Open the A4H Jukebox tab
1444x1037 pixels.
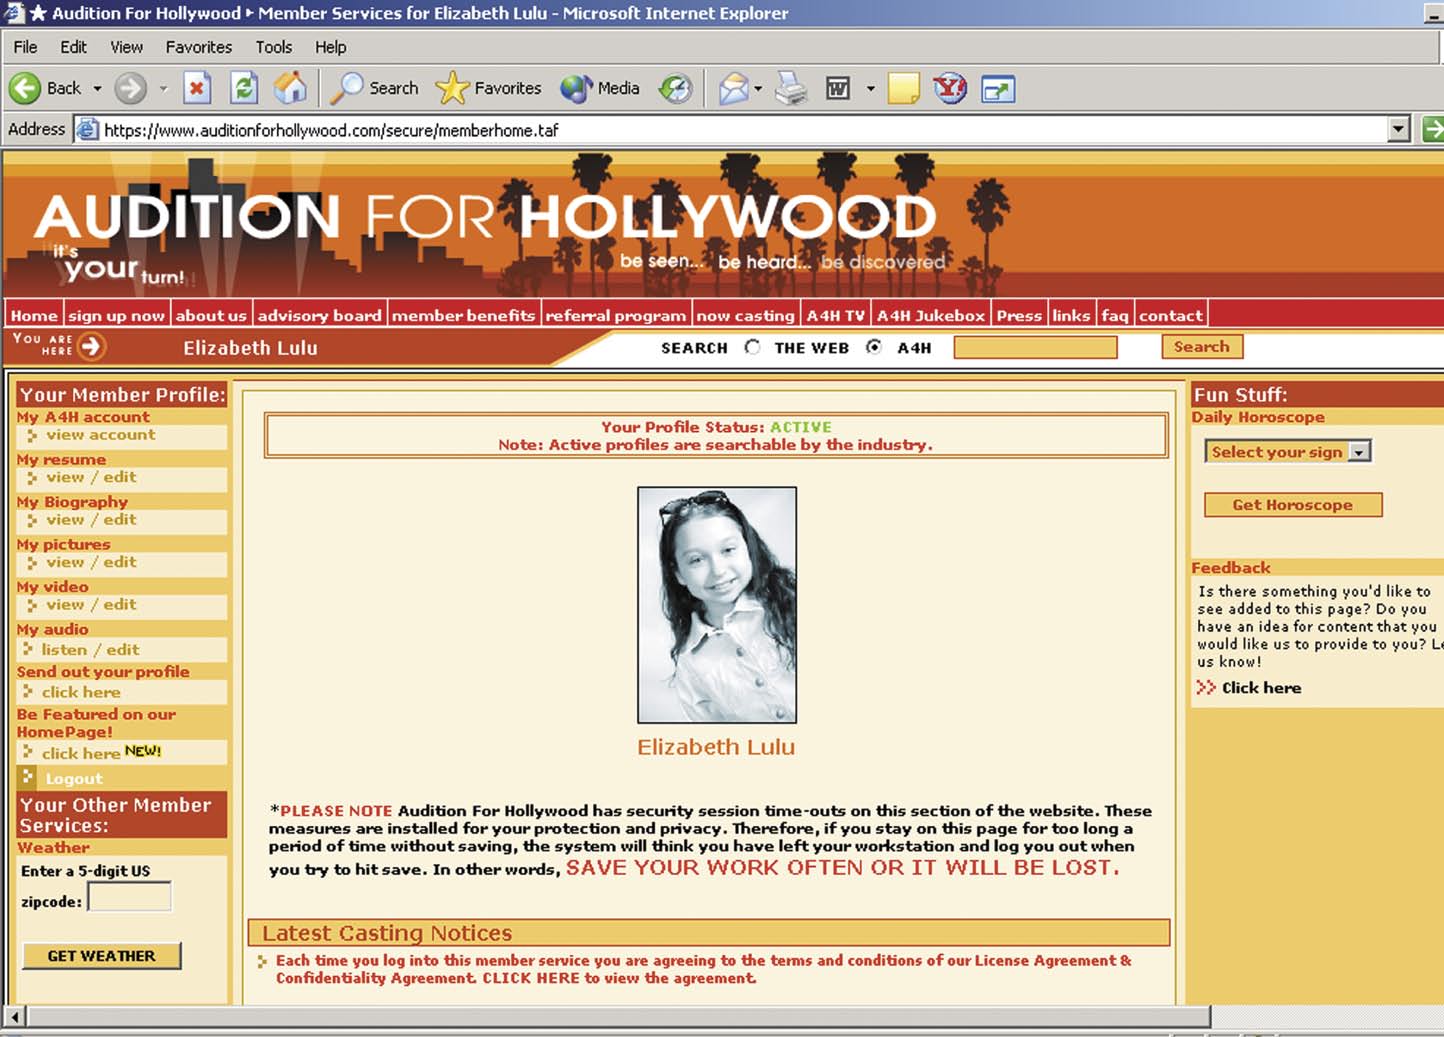[x=931, y=315]
